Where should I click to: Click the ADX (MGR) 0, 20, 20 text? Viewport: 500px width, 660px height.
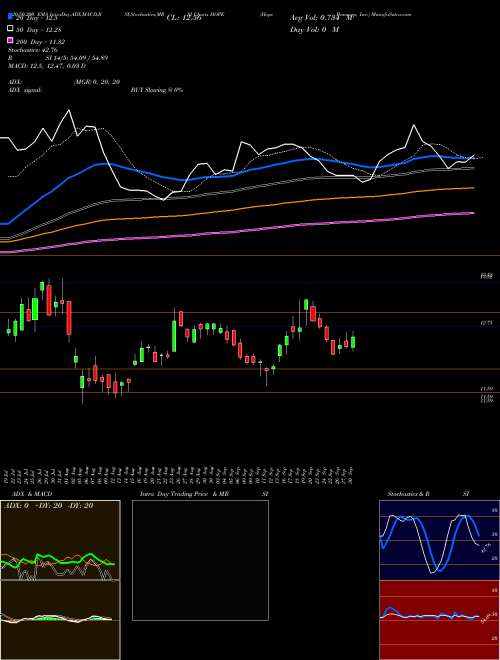(x=64, y=82)
